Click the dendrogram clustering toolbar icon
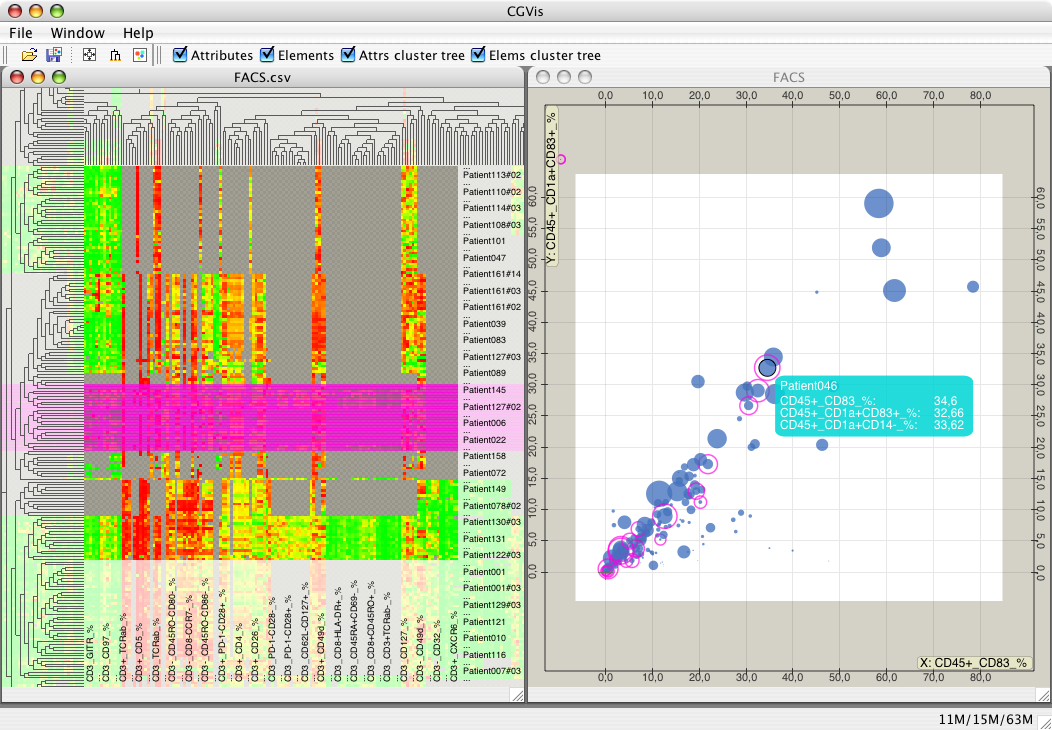 pos(115,55)
